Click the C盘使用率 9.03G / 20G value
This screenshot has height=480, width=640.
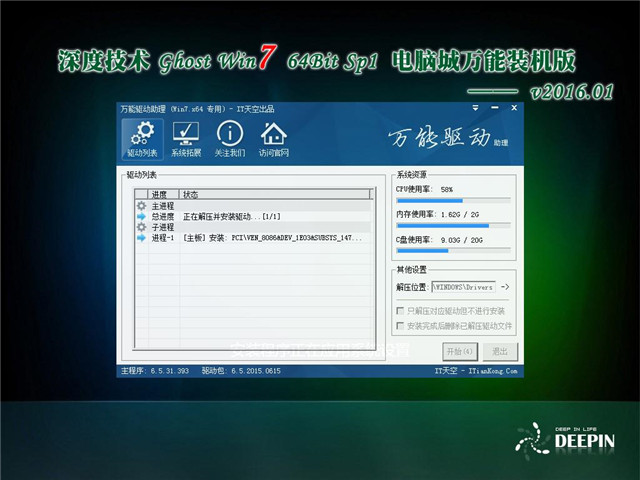point(462,240)
